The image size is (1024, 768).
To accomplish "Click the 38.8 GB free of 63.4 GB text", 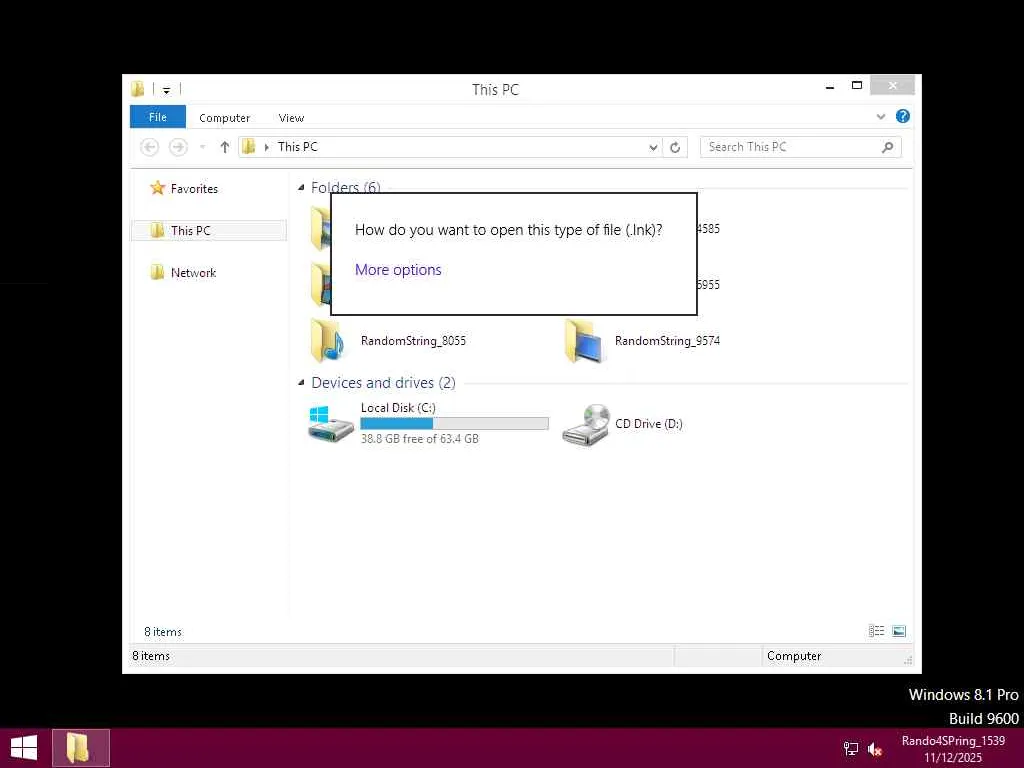I will tap(419, 439).
